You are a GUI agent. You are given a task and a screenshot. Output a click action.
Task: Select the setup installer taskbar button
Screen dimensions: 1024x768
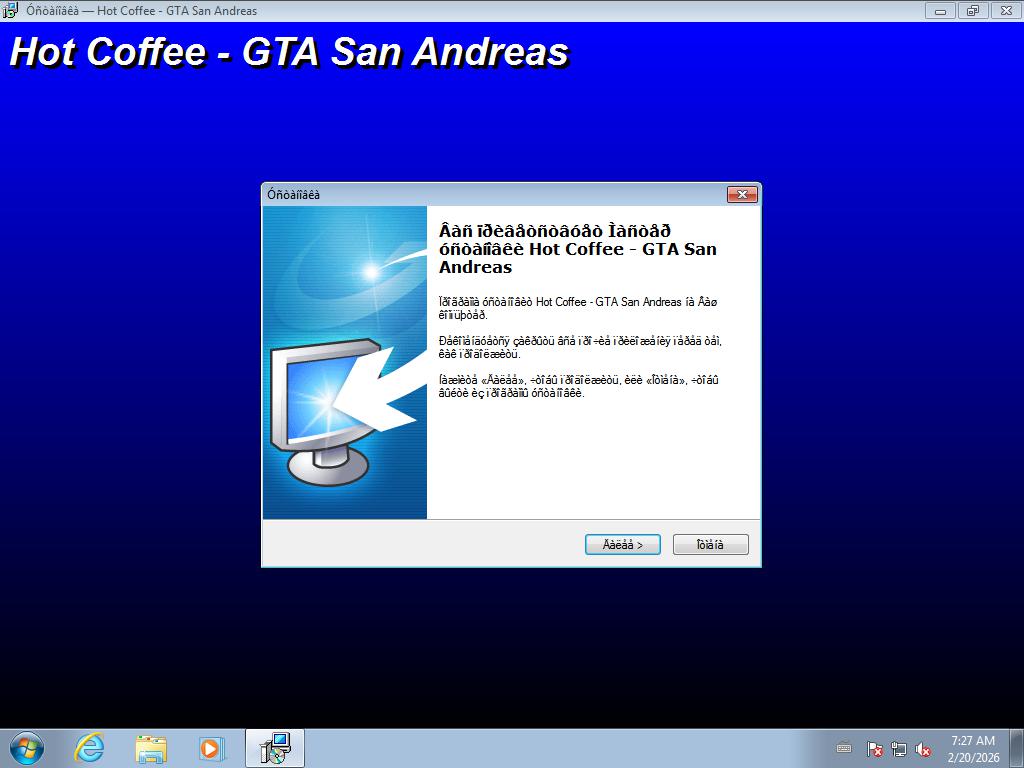coord(274,748)
